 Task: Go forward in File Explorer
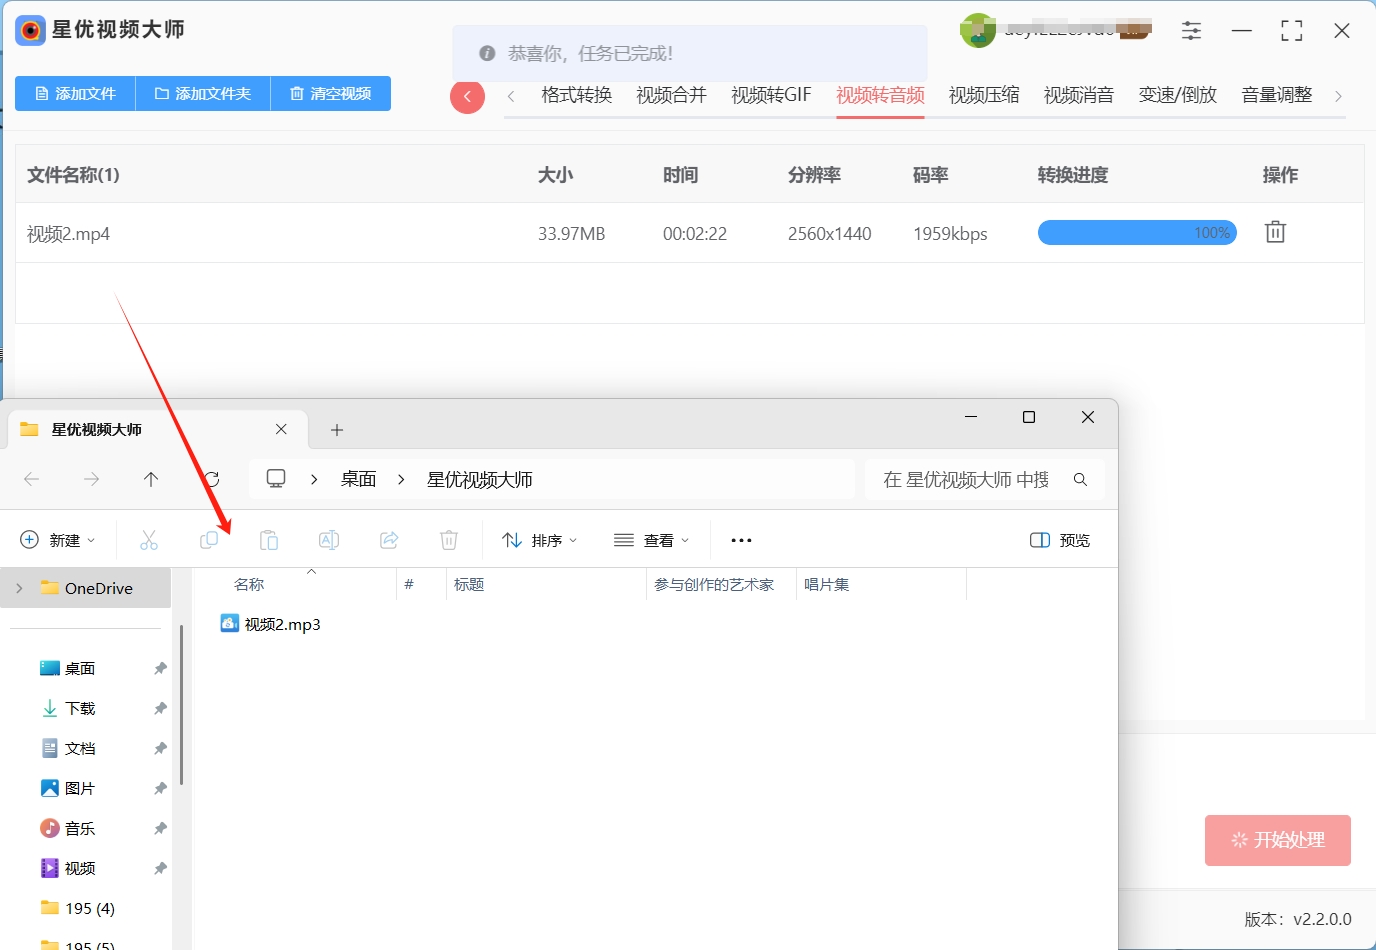[x=92, y=480]
